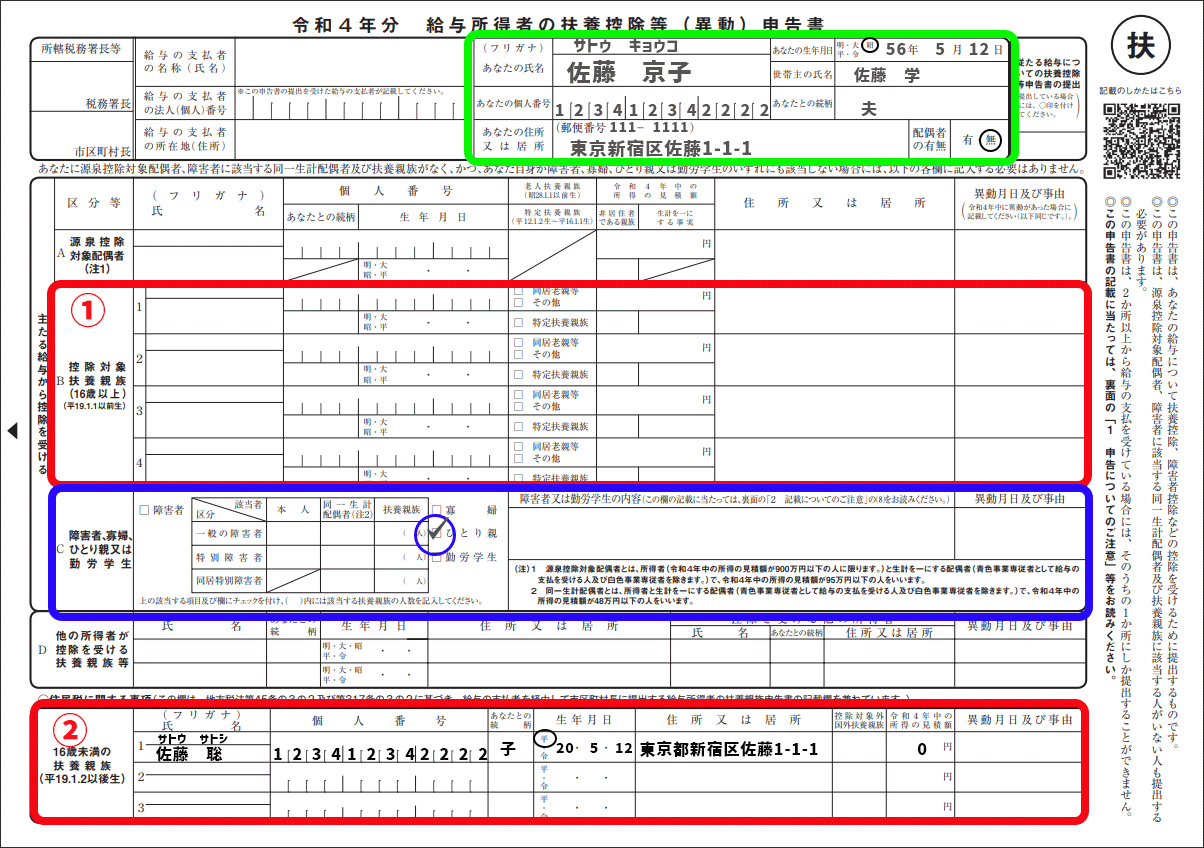The width and height of the screenshot is (1204, 848).
Task: Check the 勤労学生 checkbox
Action: tap(437, 557)
